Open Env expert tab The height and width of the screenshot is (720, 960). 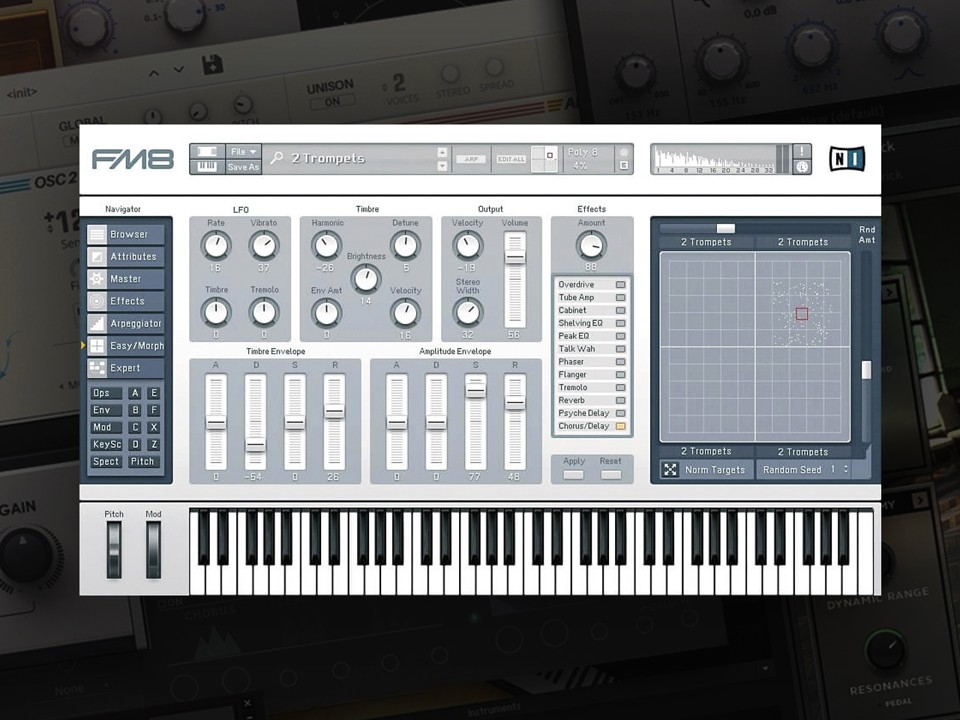click(x=105, y=410)
